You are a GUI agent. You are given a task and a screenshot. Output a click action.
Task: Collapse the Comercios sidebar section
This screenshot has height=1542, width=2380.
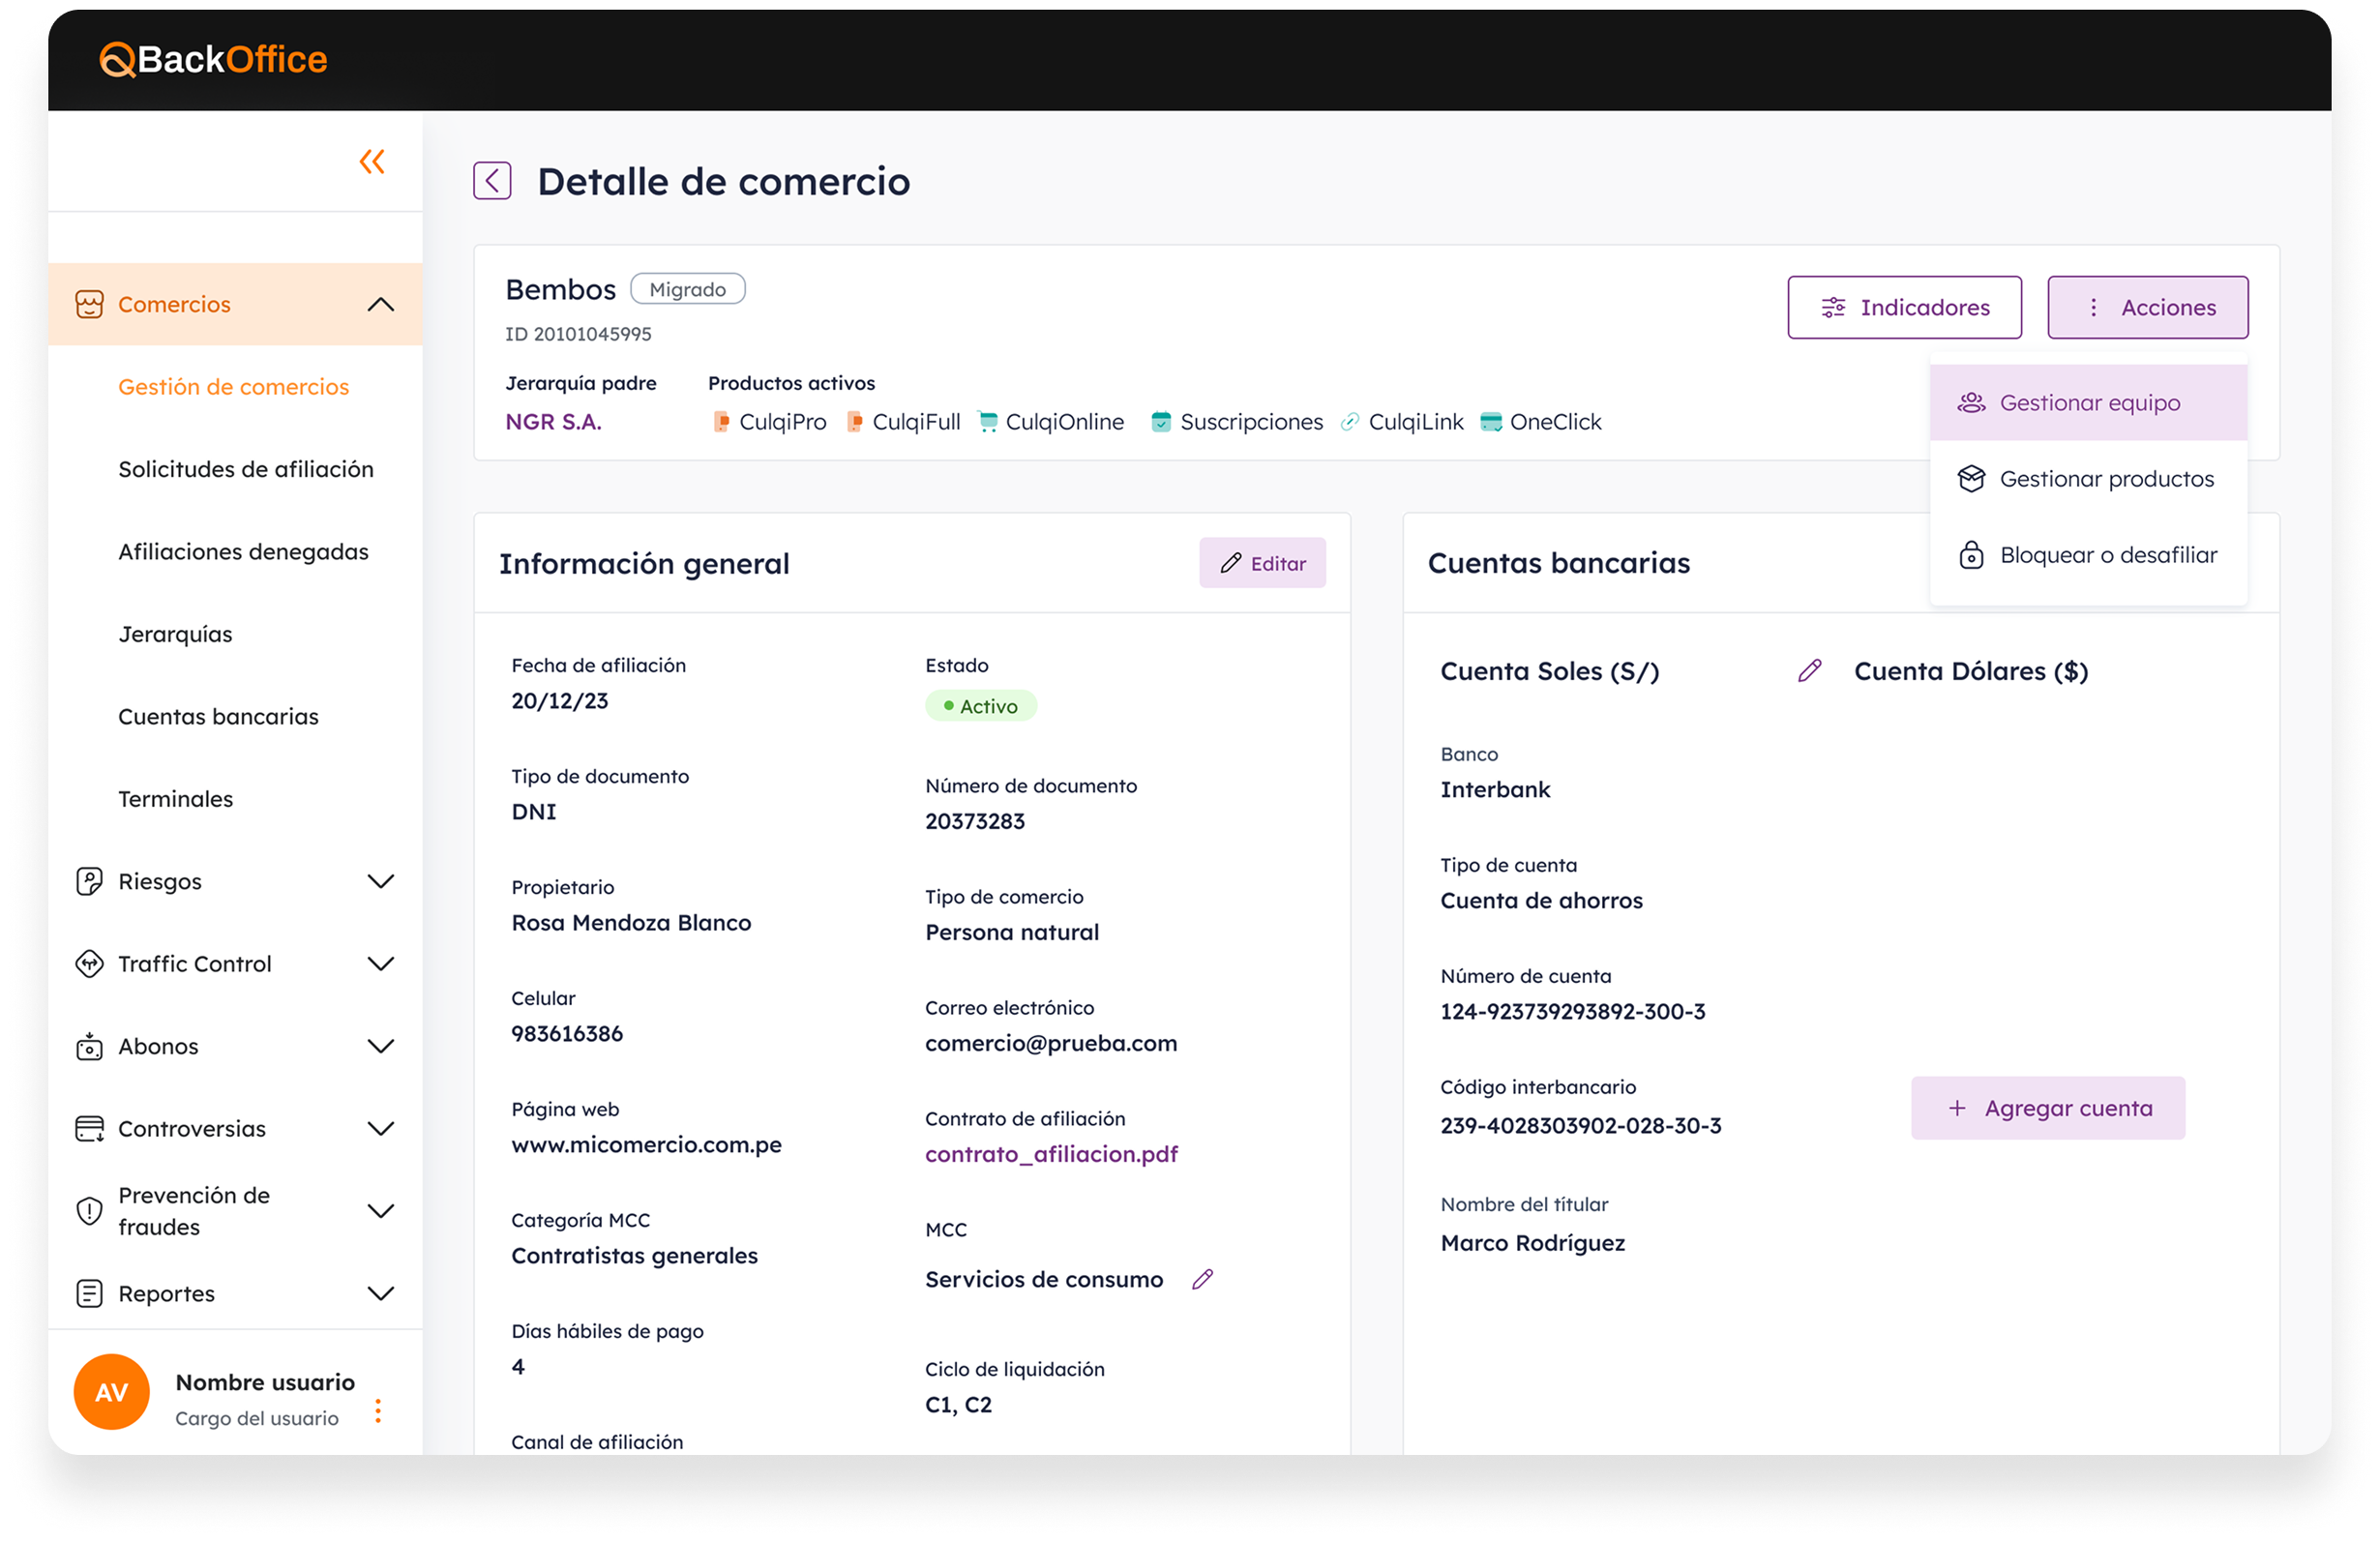tap(381, 304)
